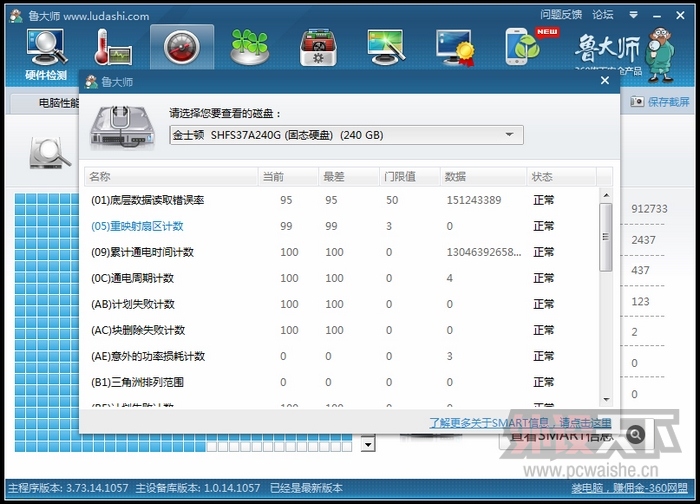
Task: Click data value 151243389
Action: (x=474, y=200)
